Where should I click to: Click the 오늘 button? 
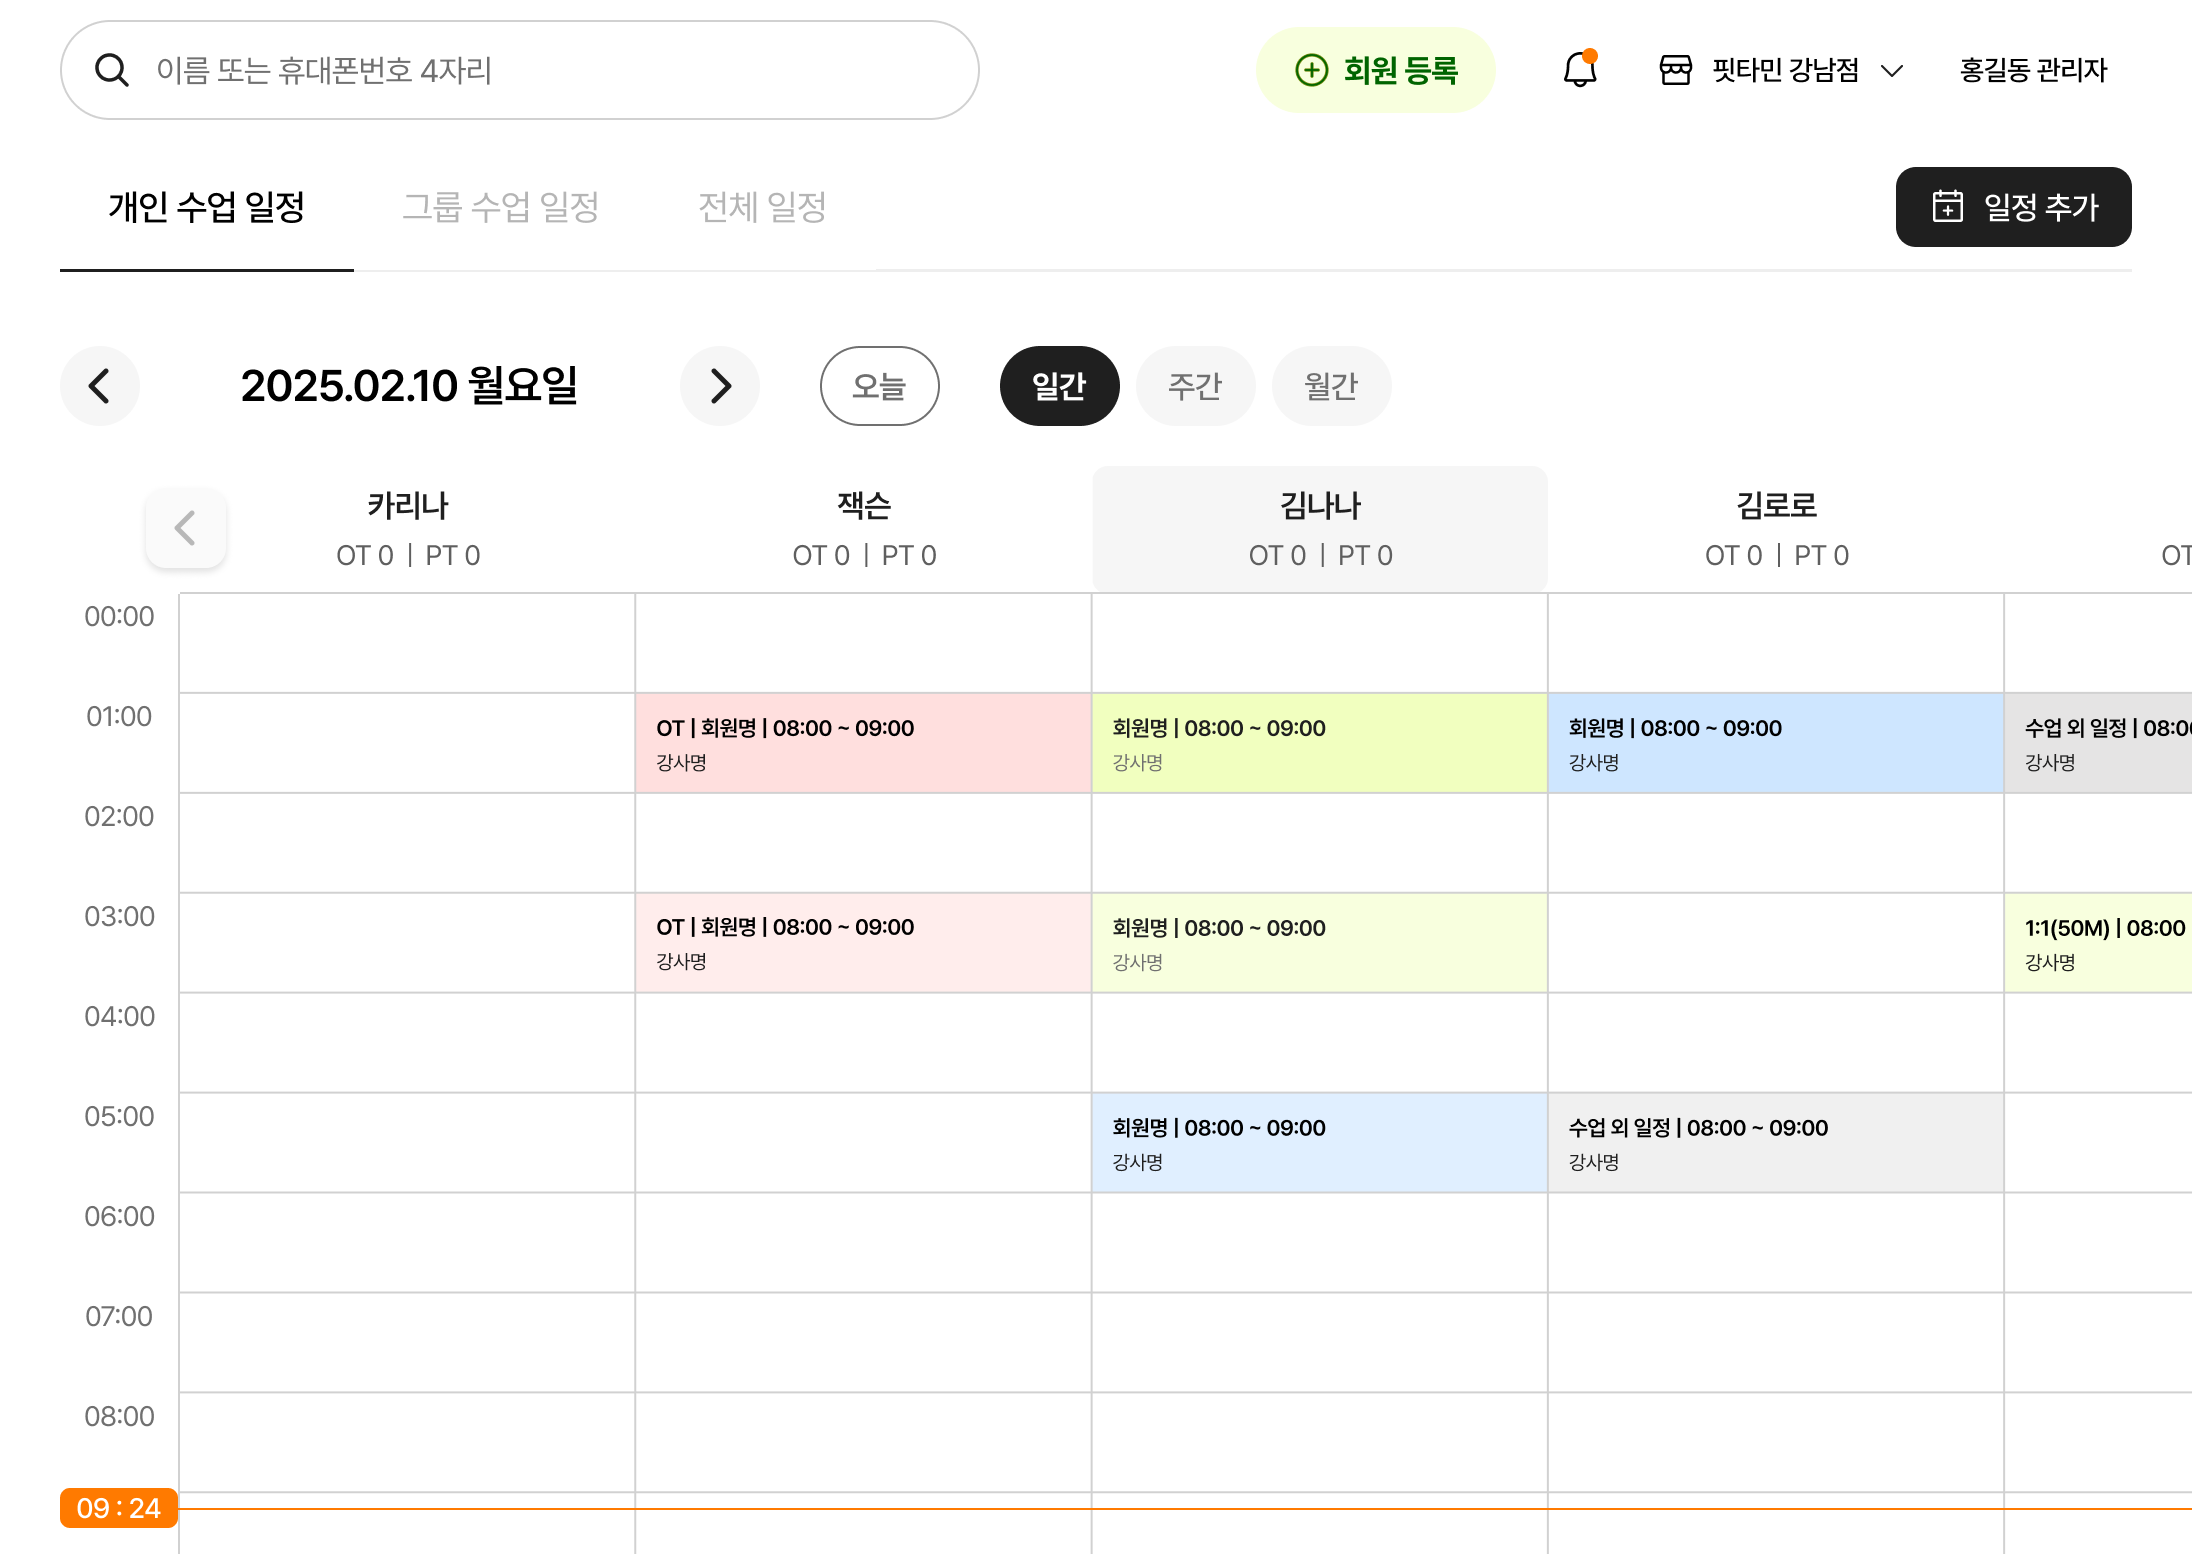[879, 386]
